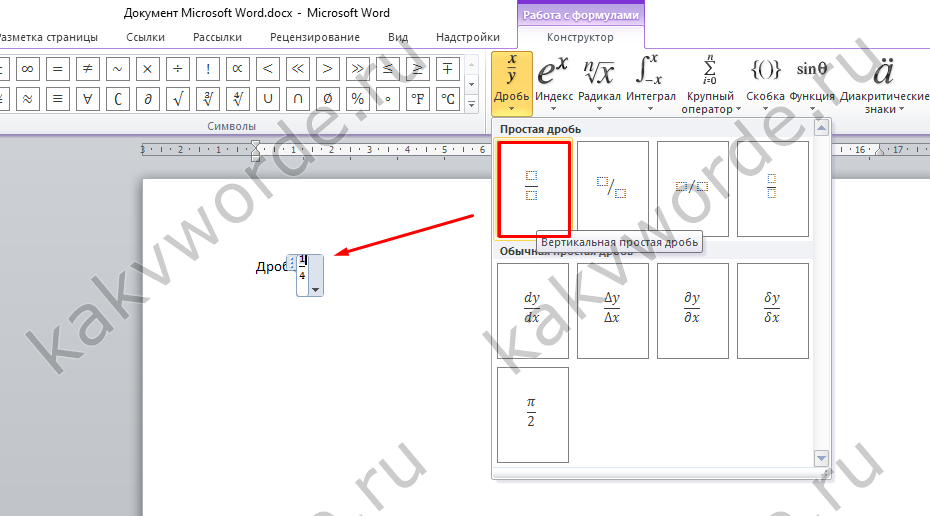This screenshot has width=930, height=516.
Task: Open the equation options arrow in the document
Action: (x=316, y=290)
